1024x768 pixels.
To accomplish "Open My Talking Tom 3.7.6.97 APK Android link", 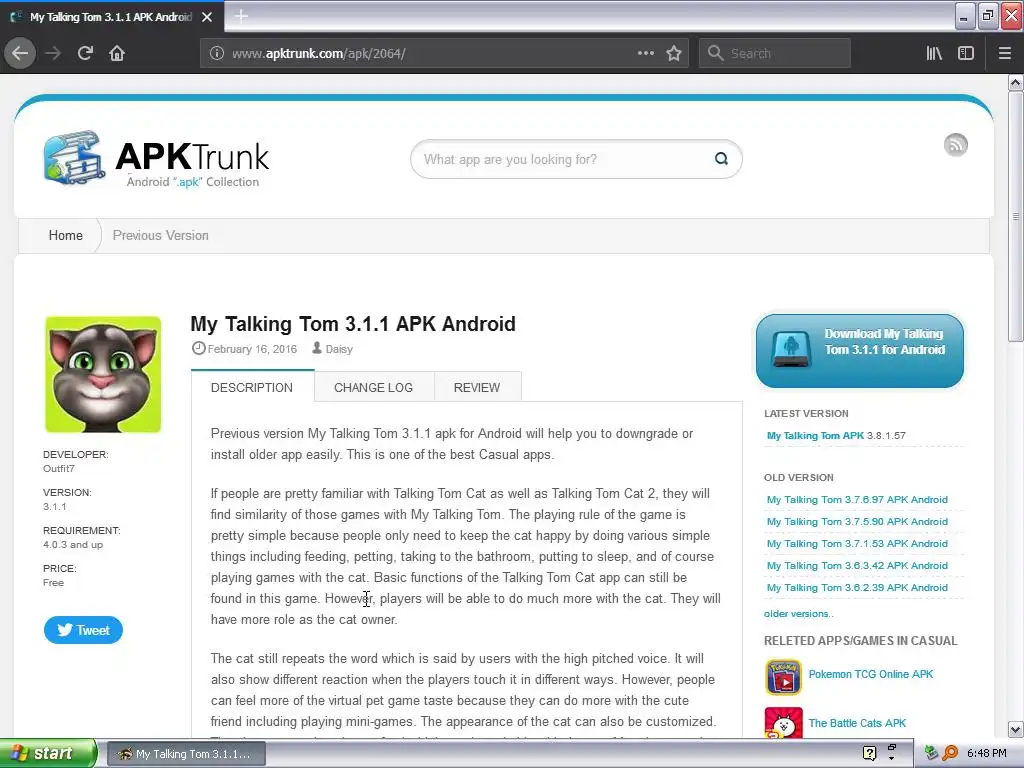I will (857, 500).
